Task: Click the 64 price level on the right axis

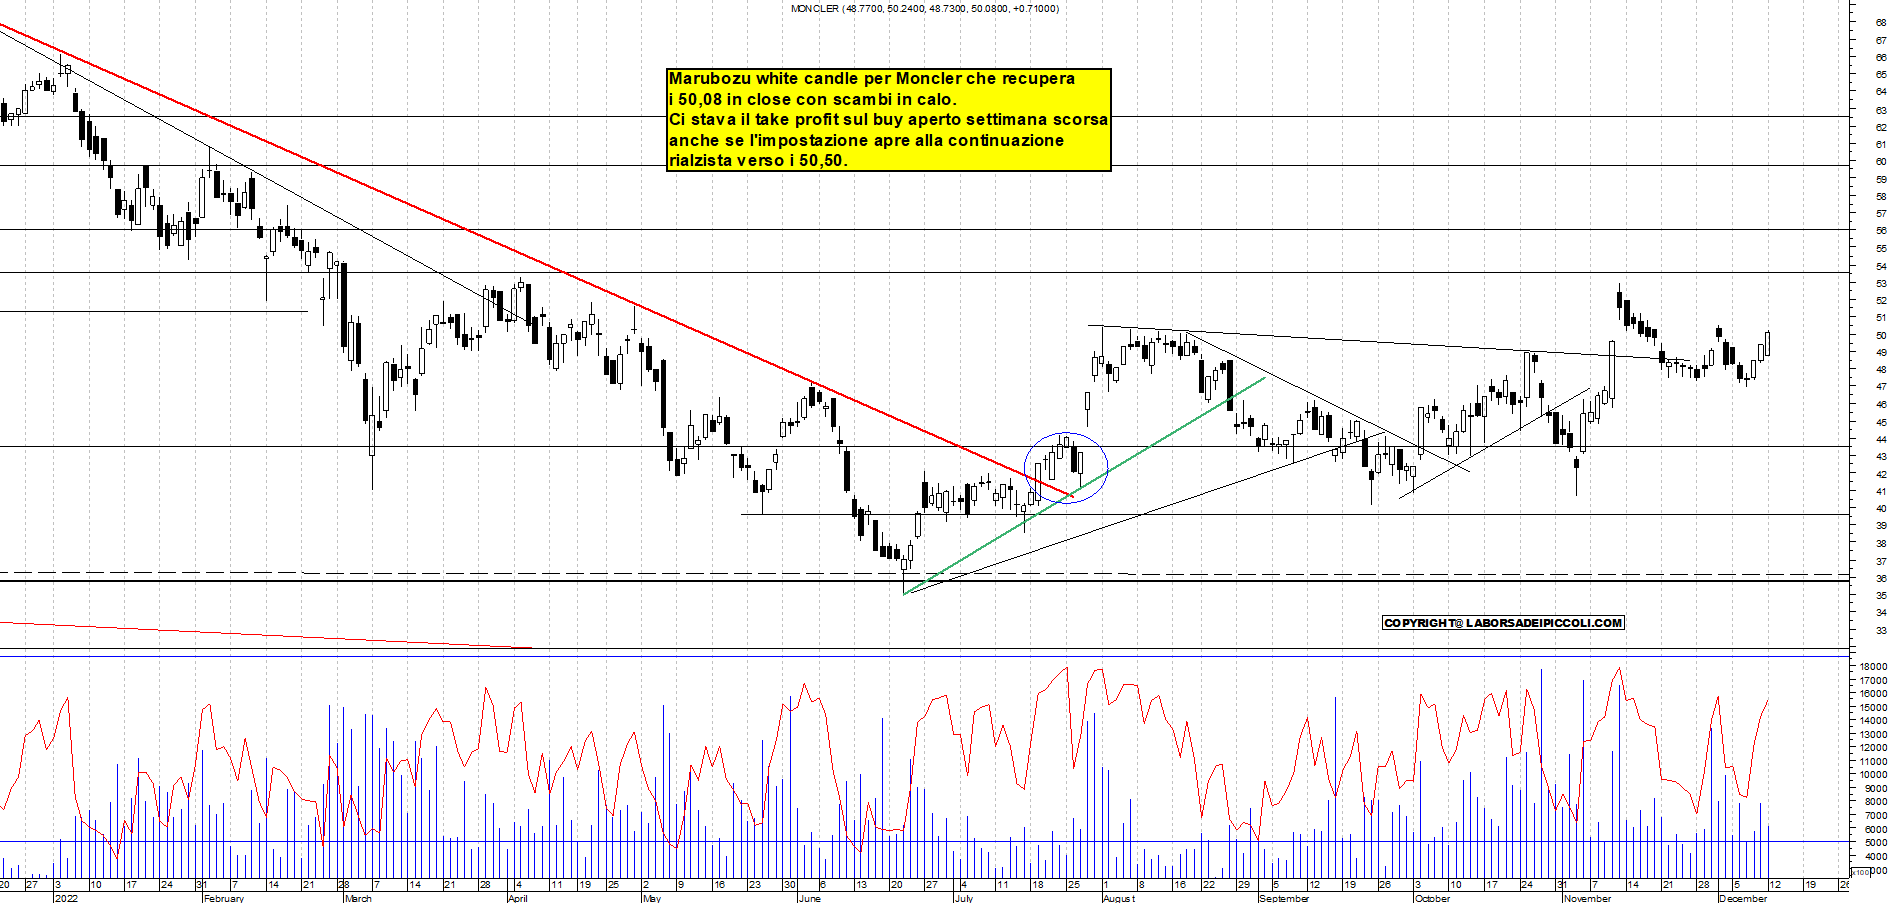Action: [1881, 92]
